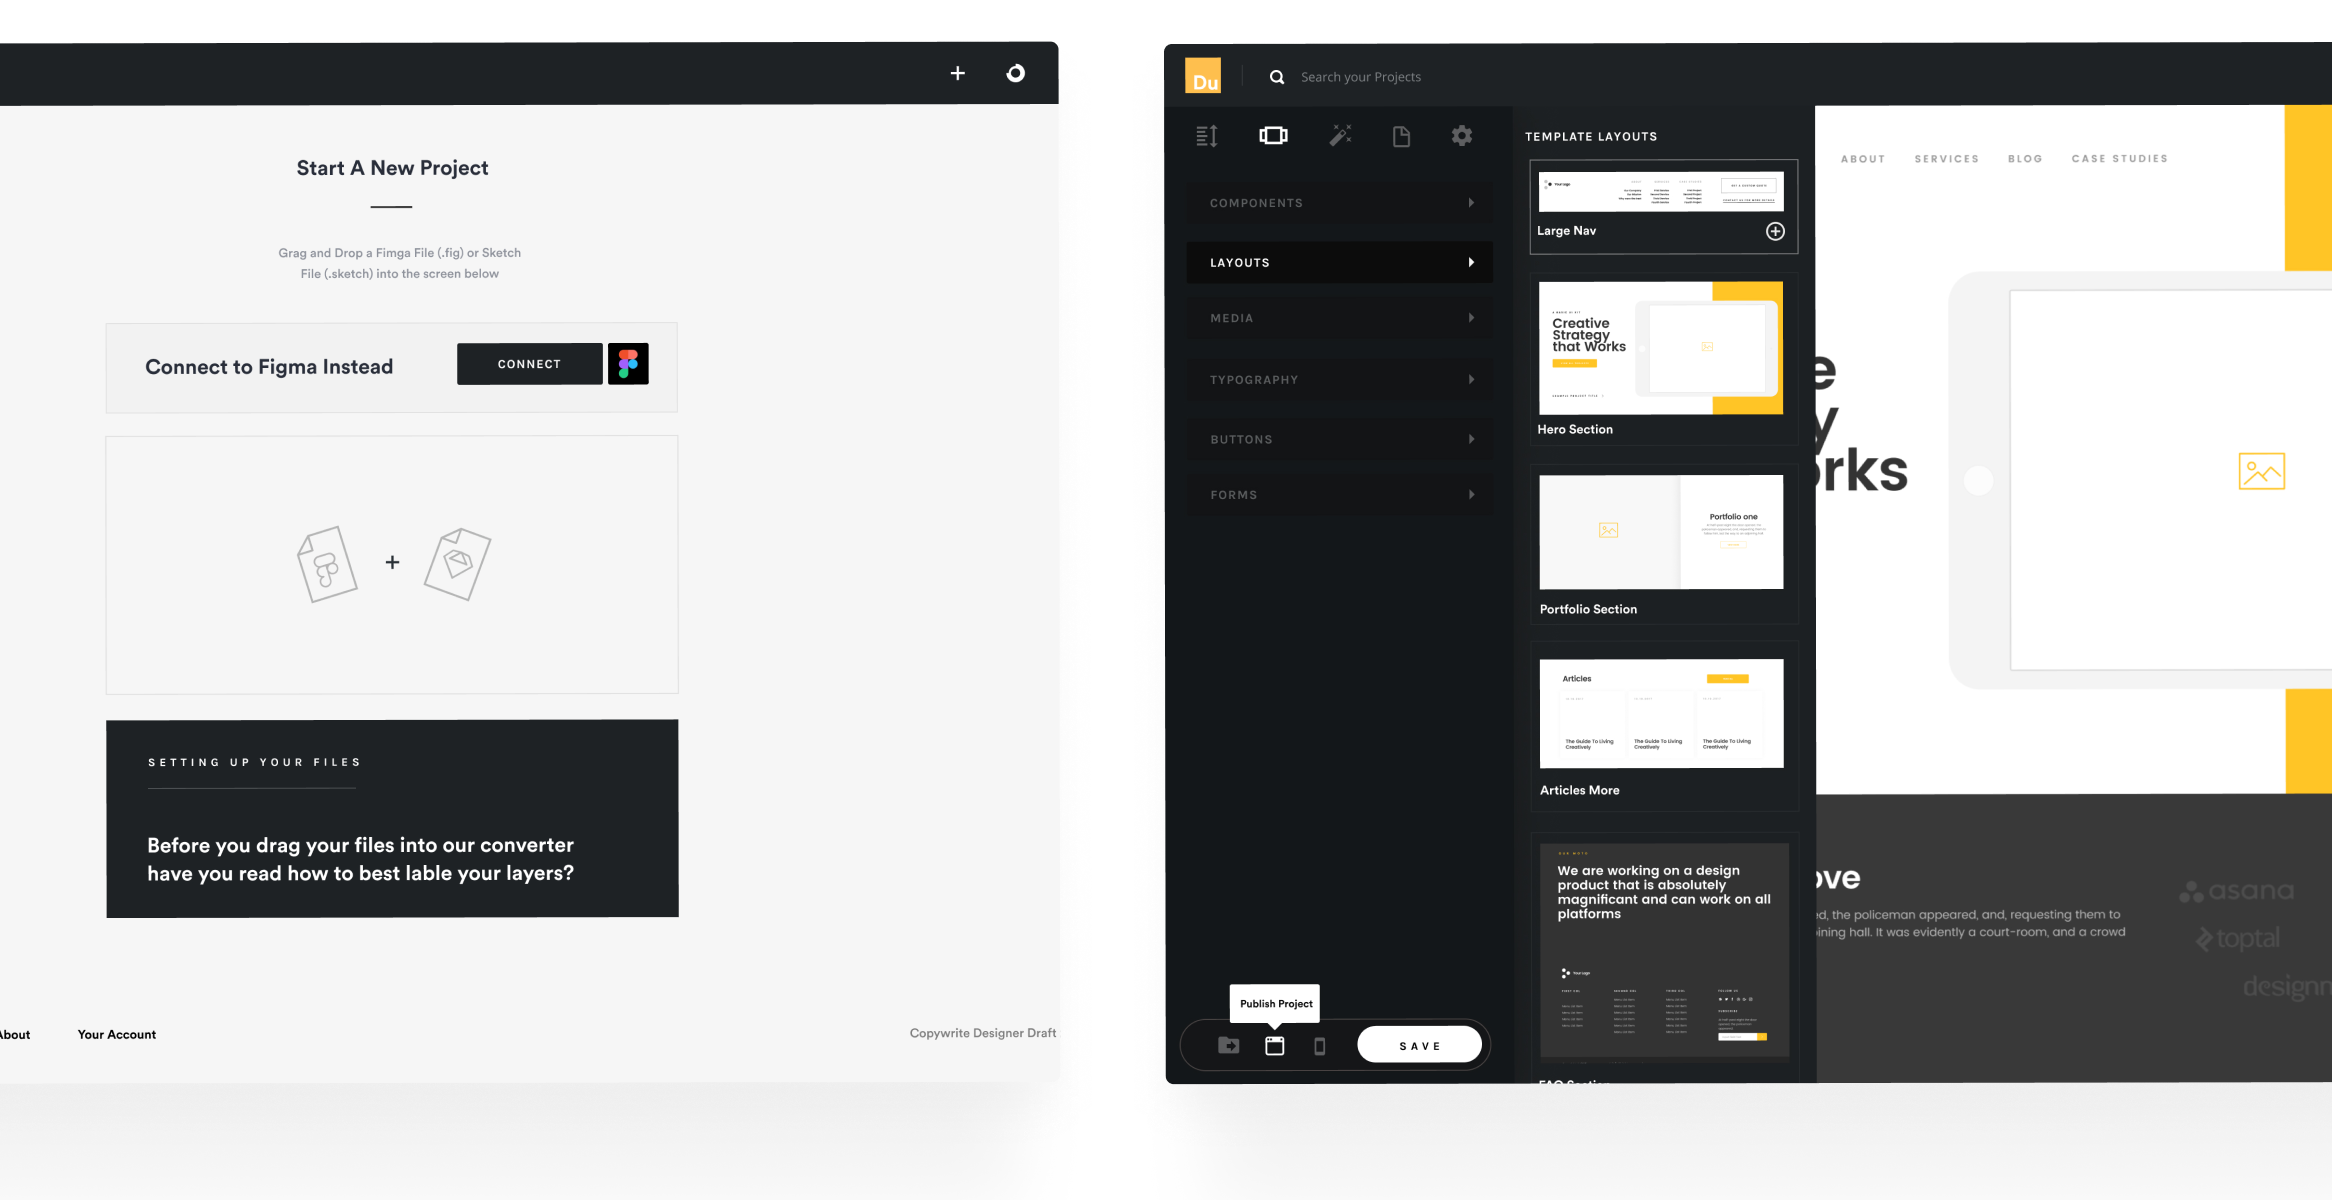This screenshot has height=1200, width=2332.
Task: Click the Publish Project browser icon
Action: tap(1275, 1045)
